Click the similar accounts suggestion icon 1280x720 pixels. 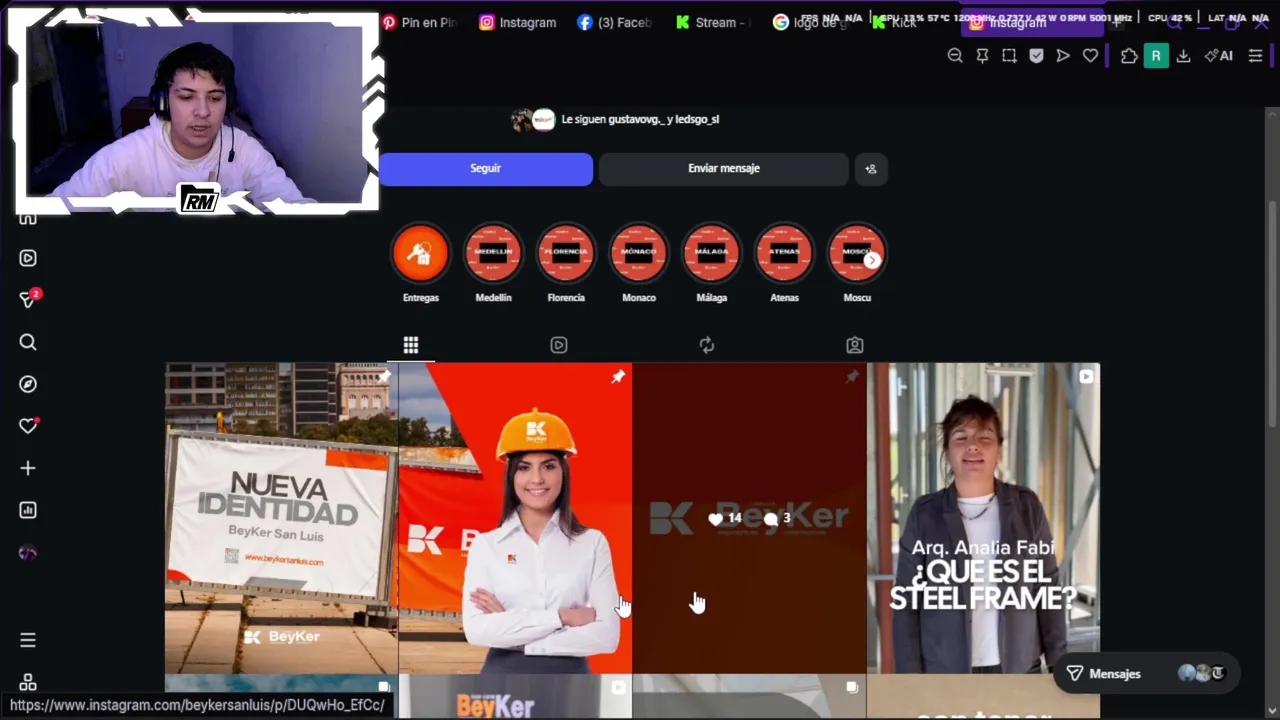click(871, 169)
